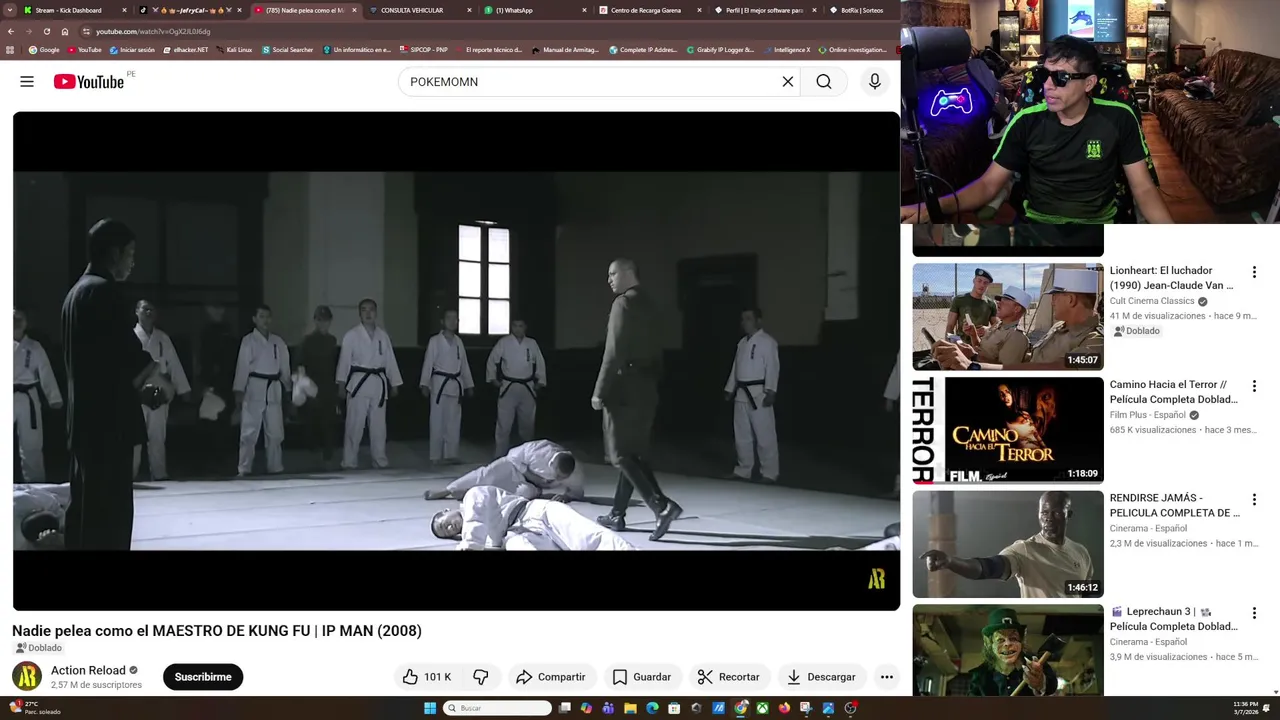Screen dimensions: 1280x720
Task: Open options menu for Leprechaun 3
Action: coord(1254,613)
